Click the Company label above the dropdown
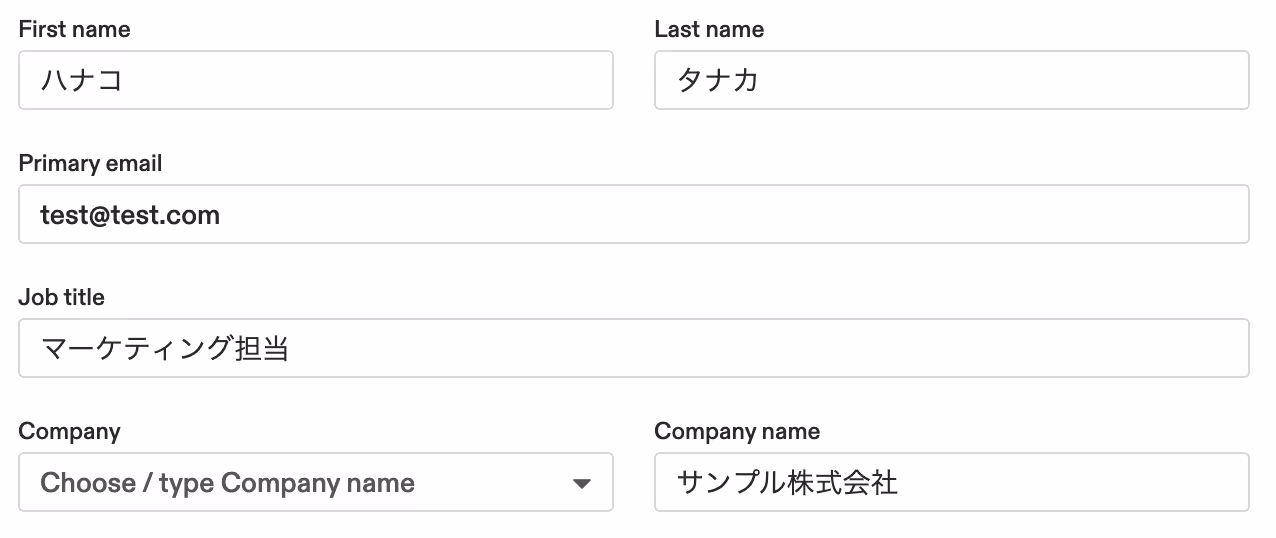The height and width of the screenshot is (538, 1276). click(69, 431)
